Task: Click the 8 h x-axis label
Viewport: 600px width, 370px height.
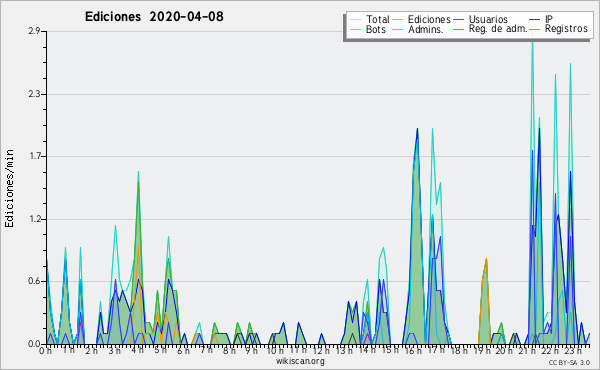Action: click(x=229, y=350)
